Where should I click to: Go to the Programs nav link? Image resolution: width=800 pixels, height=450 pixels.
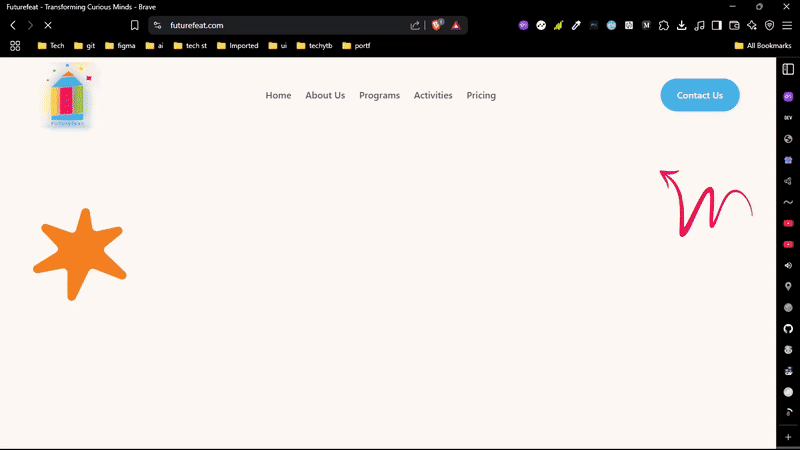[379, 95]
